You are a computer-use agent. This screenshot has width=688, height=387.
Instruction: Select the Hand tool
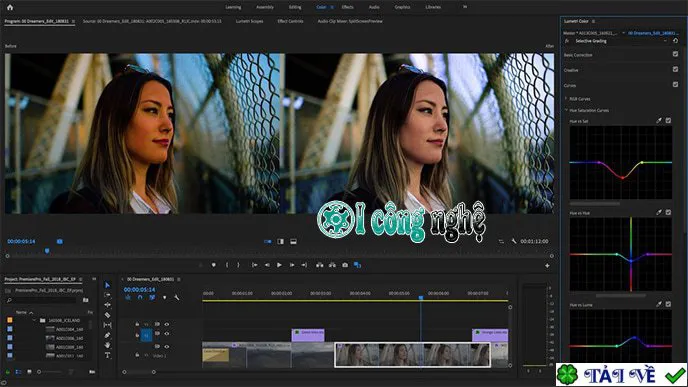pyautogui.click(x=108, y=345)
